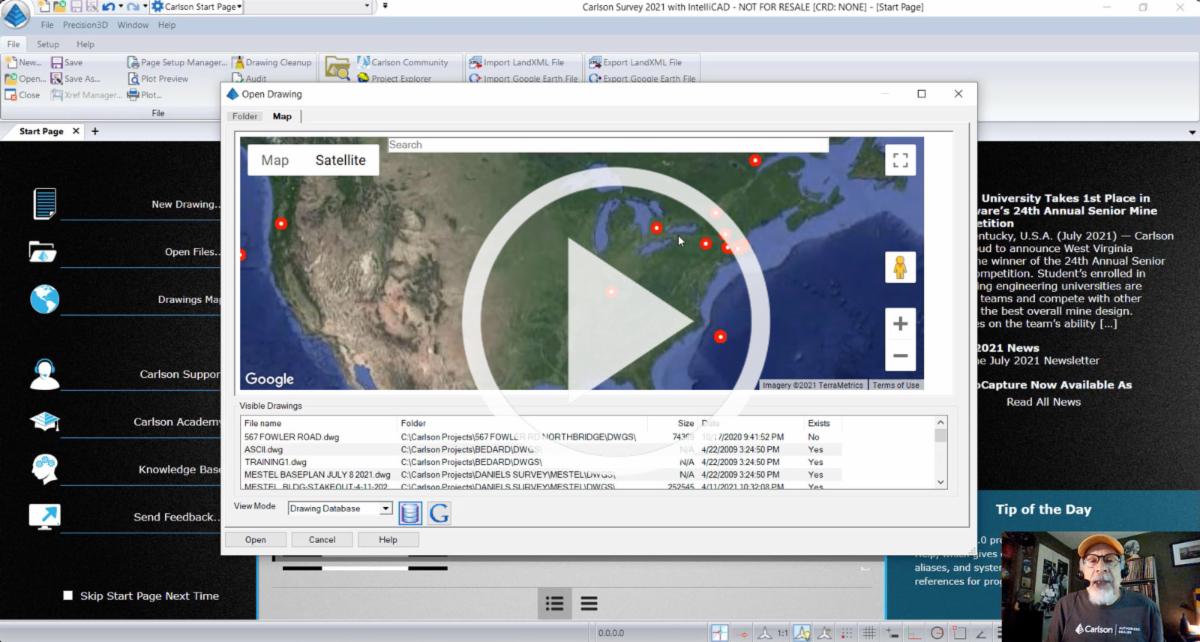Click the Google icon beside View Mode
Viewport: 1200px width, 642px height.
pyautogui.click(x=439, y=514)
